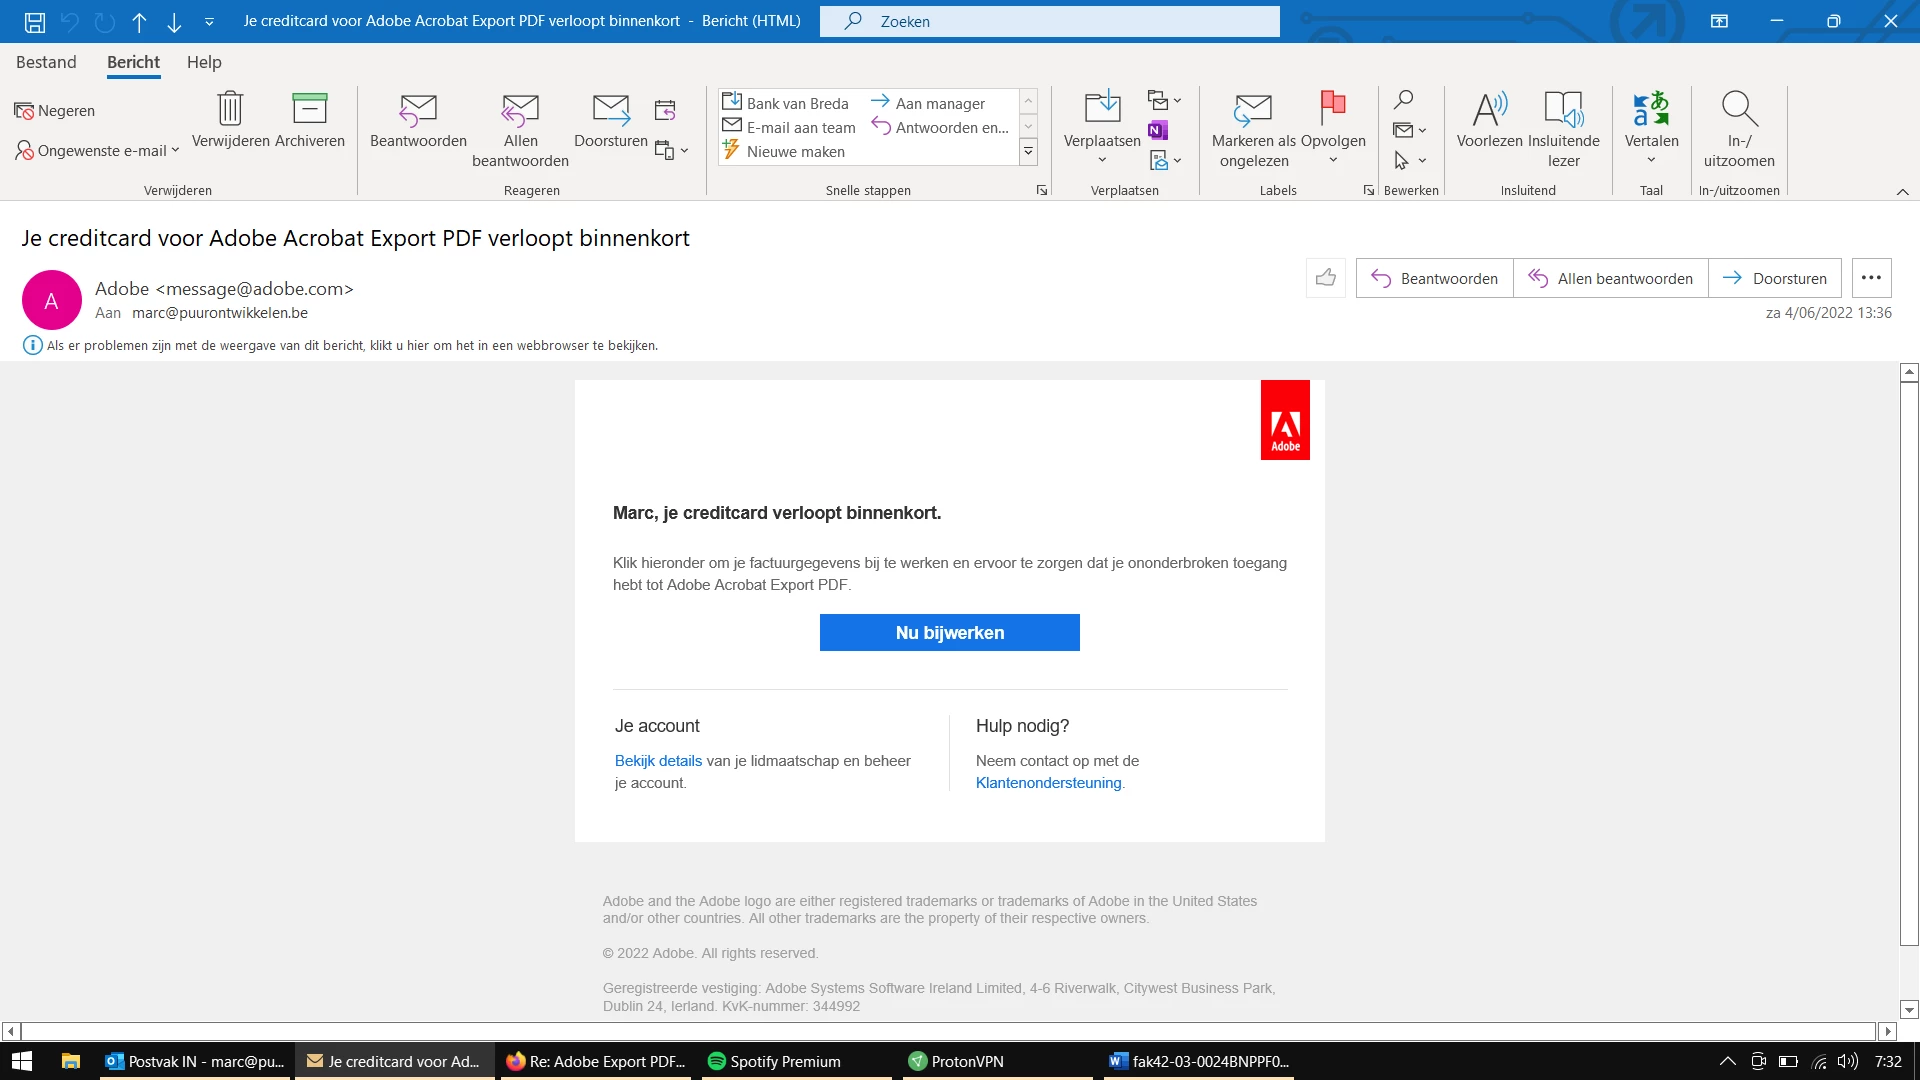Toggle Markeren als ongelezen
The width and height of the screenshot is (1920, 1080).
click(1253, 109)
